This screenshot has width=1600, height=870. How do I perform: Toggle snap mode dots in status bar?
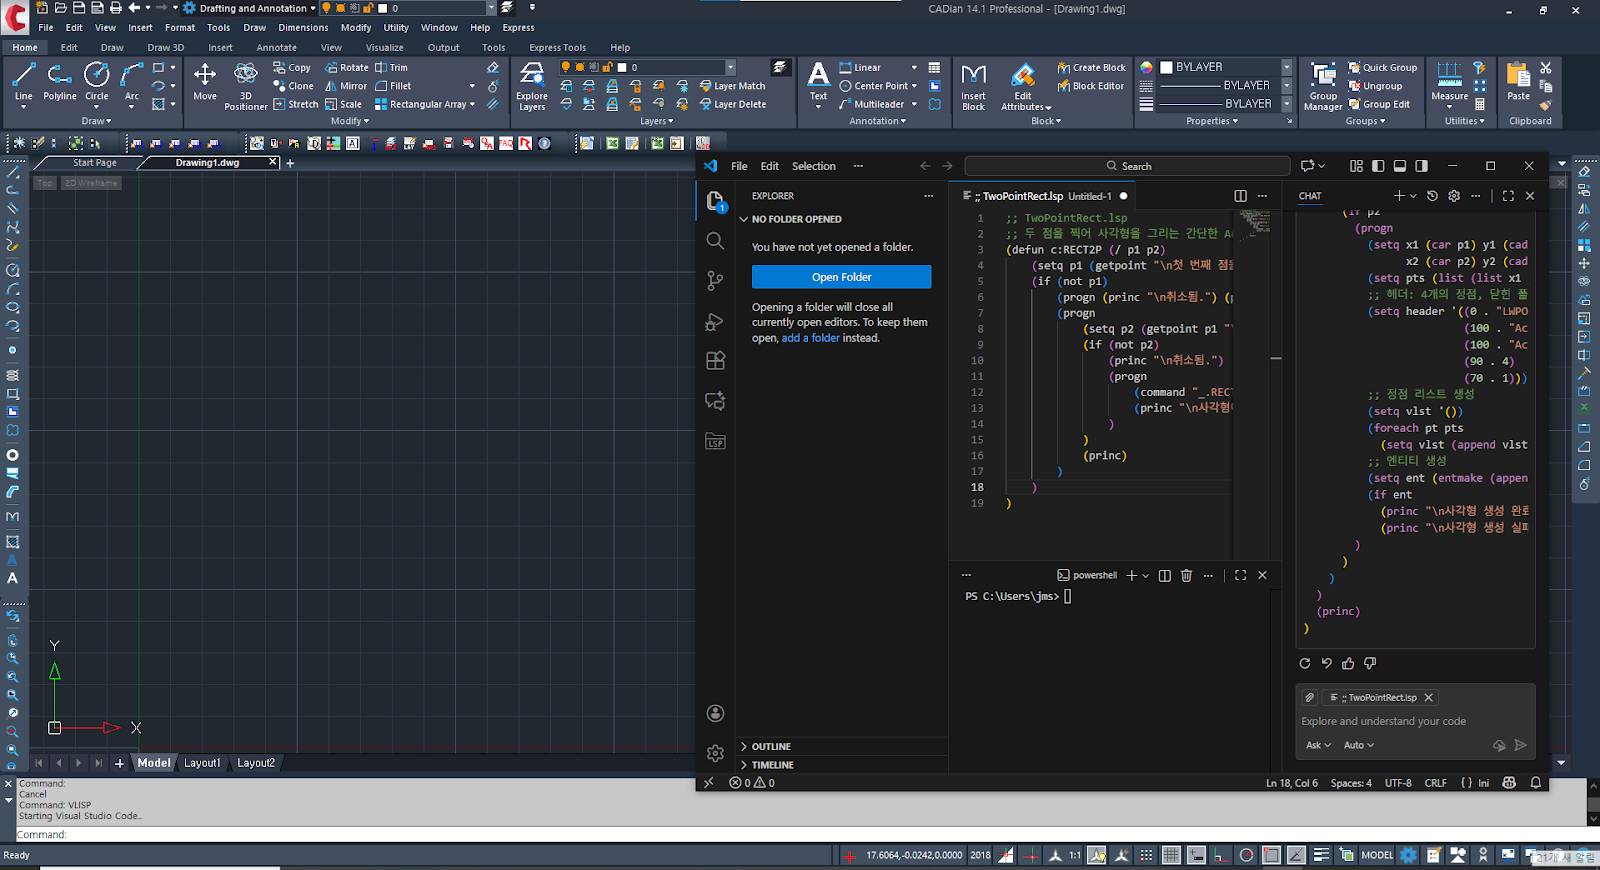pos(1146,855)
